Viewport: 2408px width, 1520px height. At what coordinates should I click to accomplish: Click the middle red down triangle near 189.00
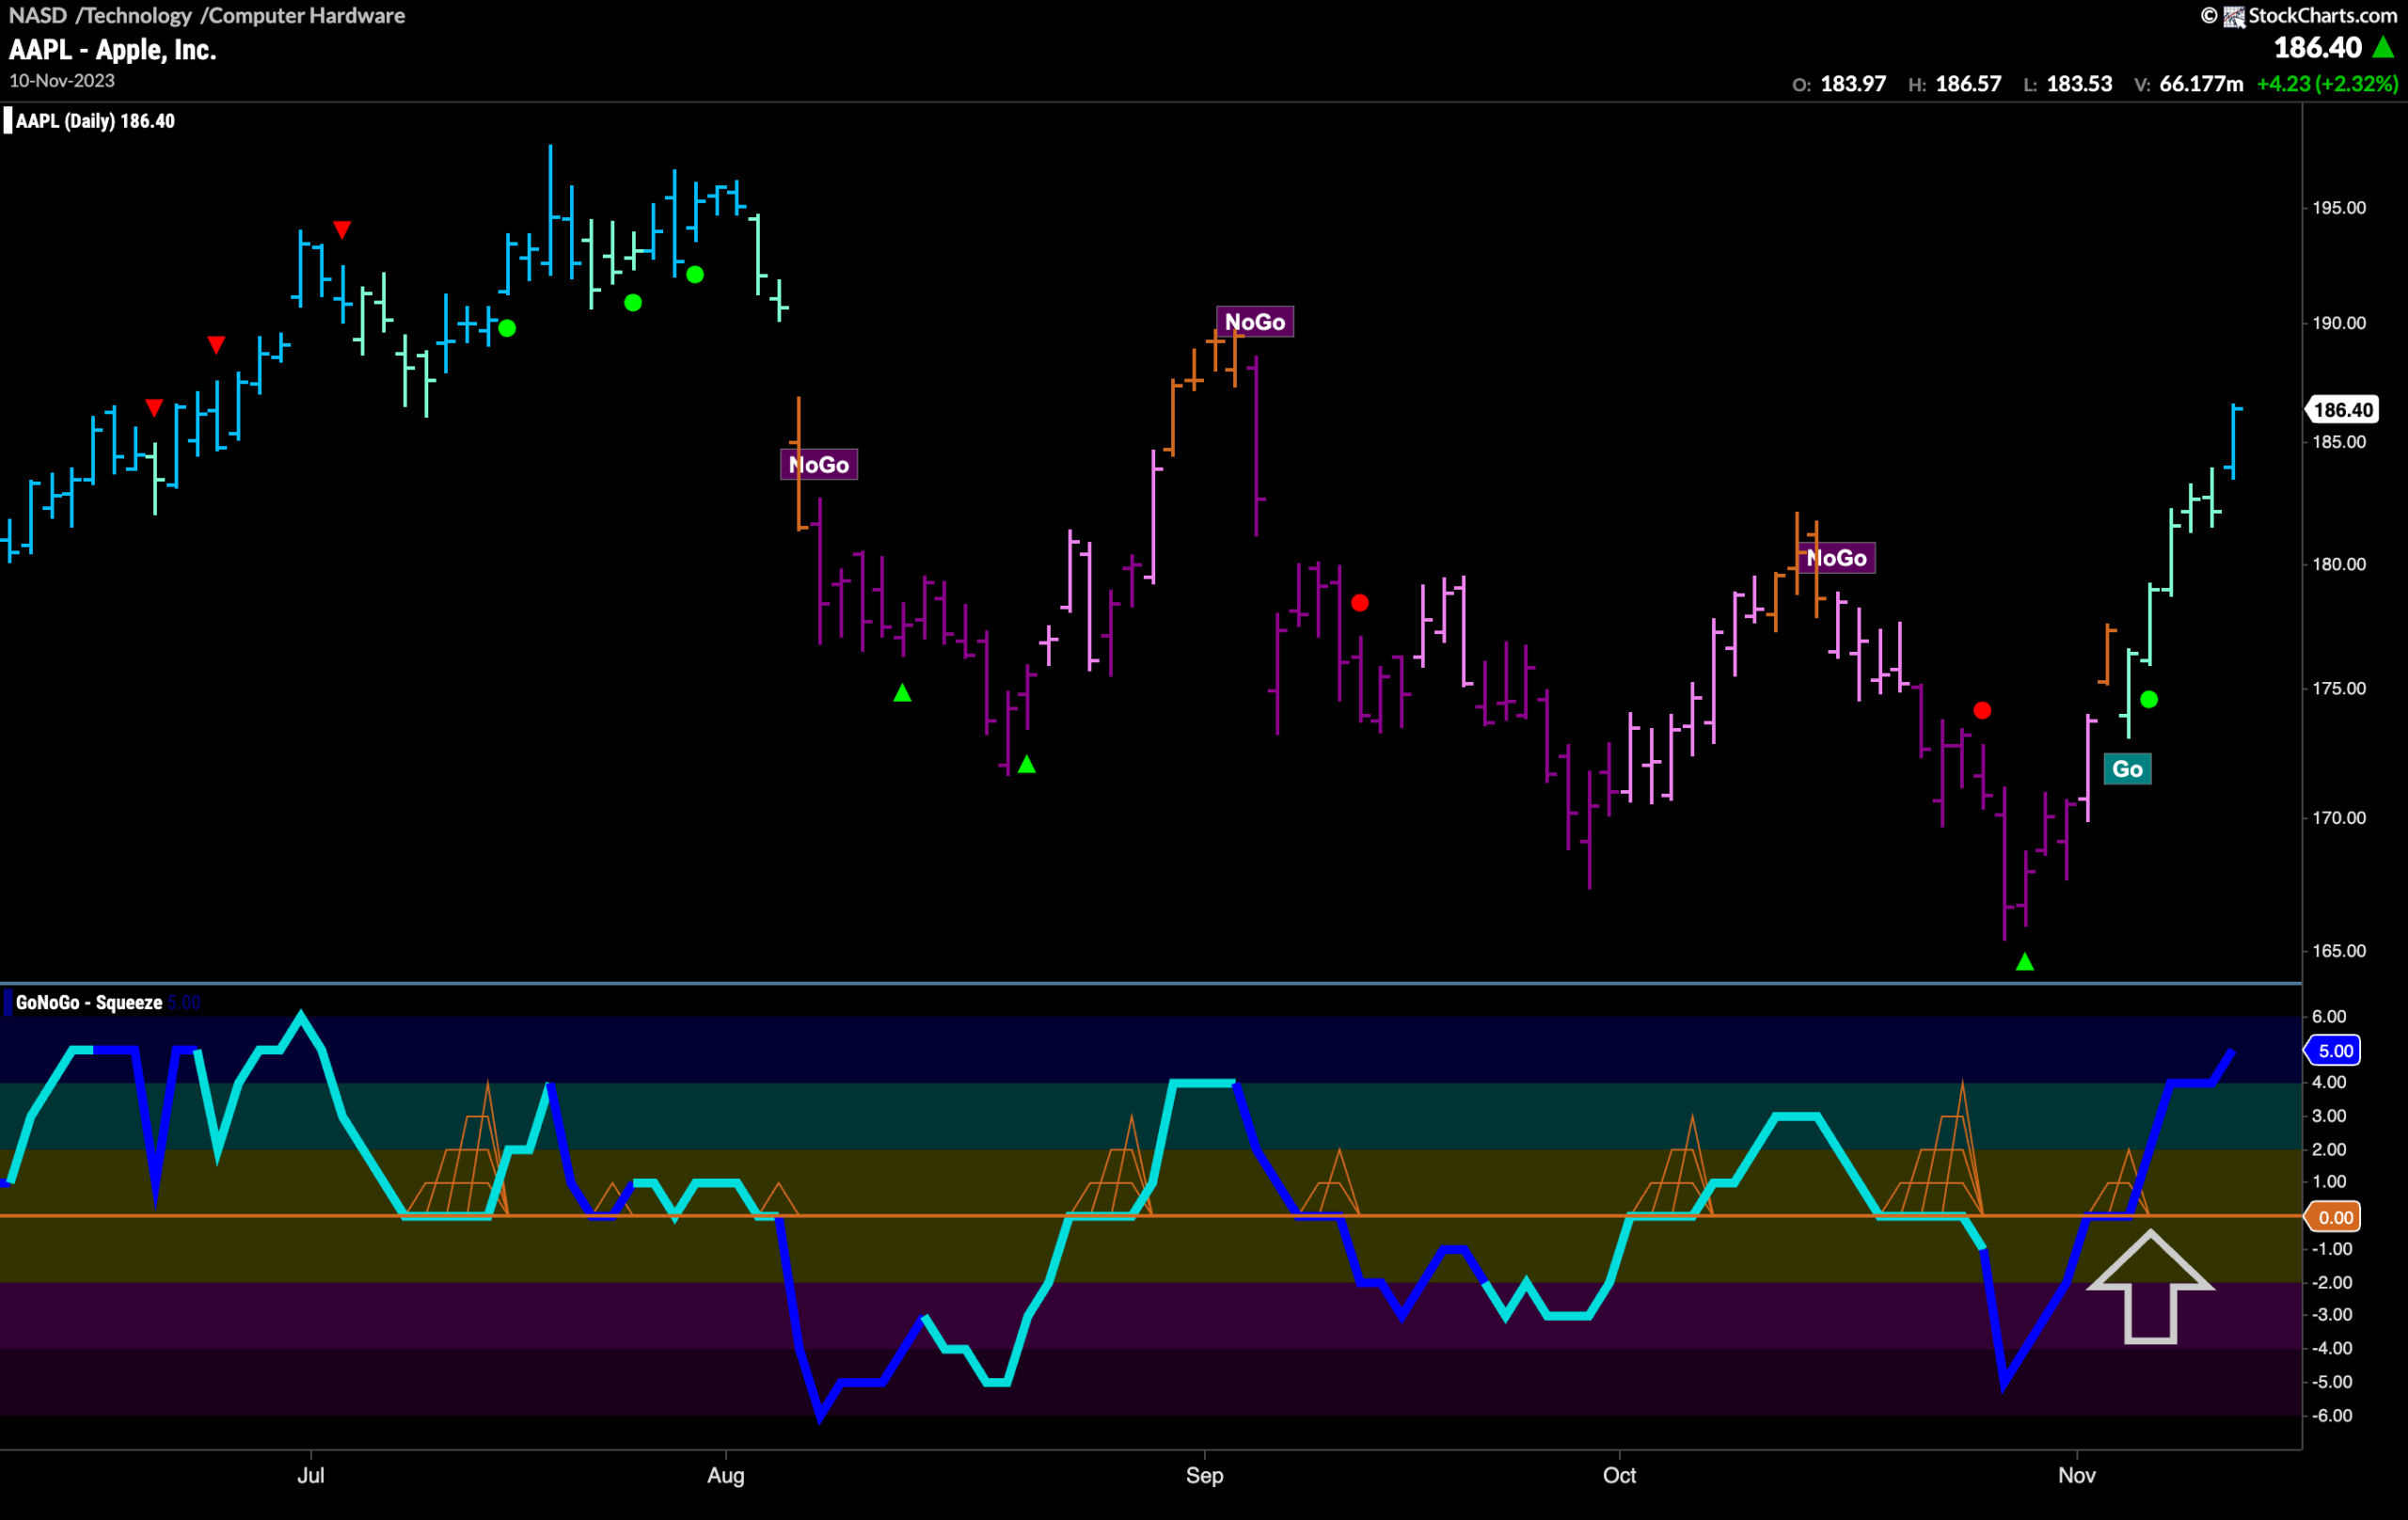216,345
